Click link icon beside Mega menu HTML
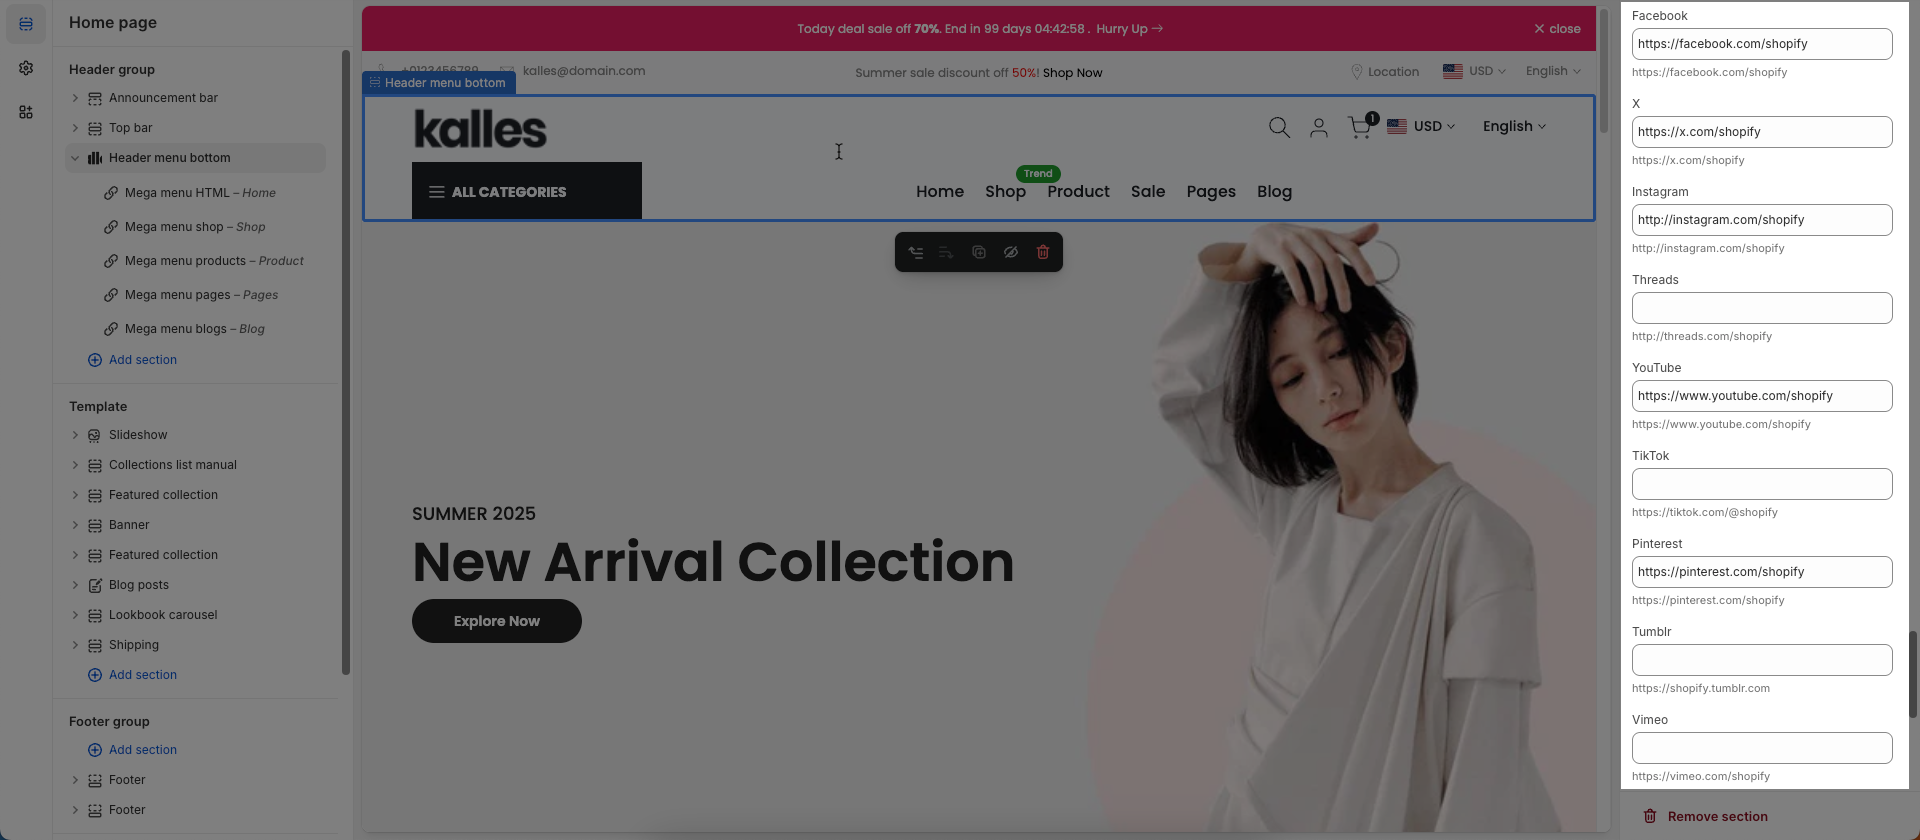1920x840 pixels. coord(111,193)
